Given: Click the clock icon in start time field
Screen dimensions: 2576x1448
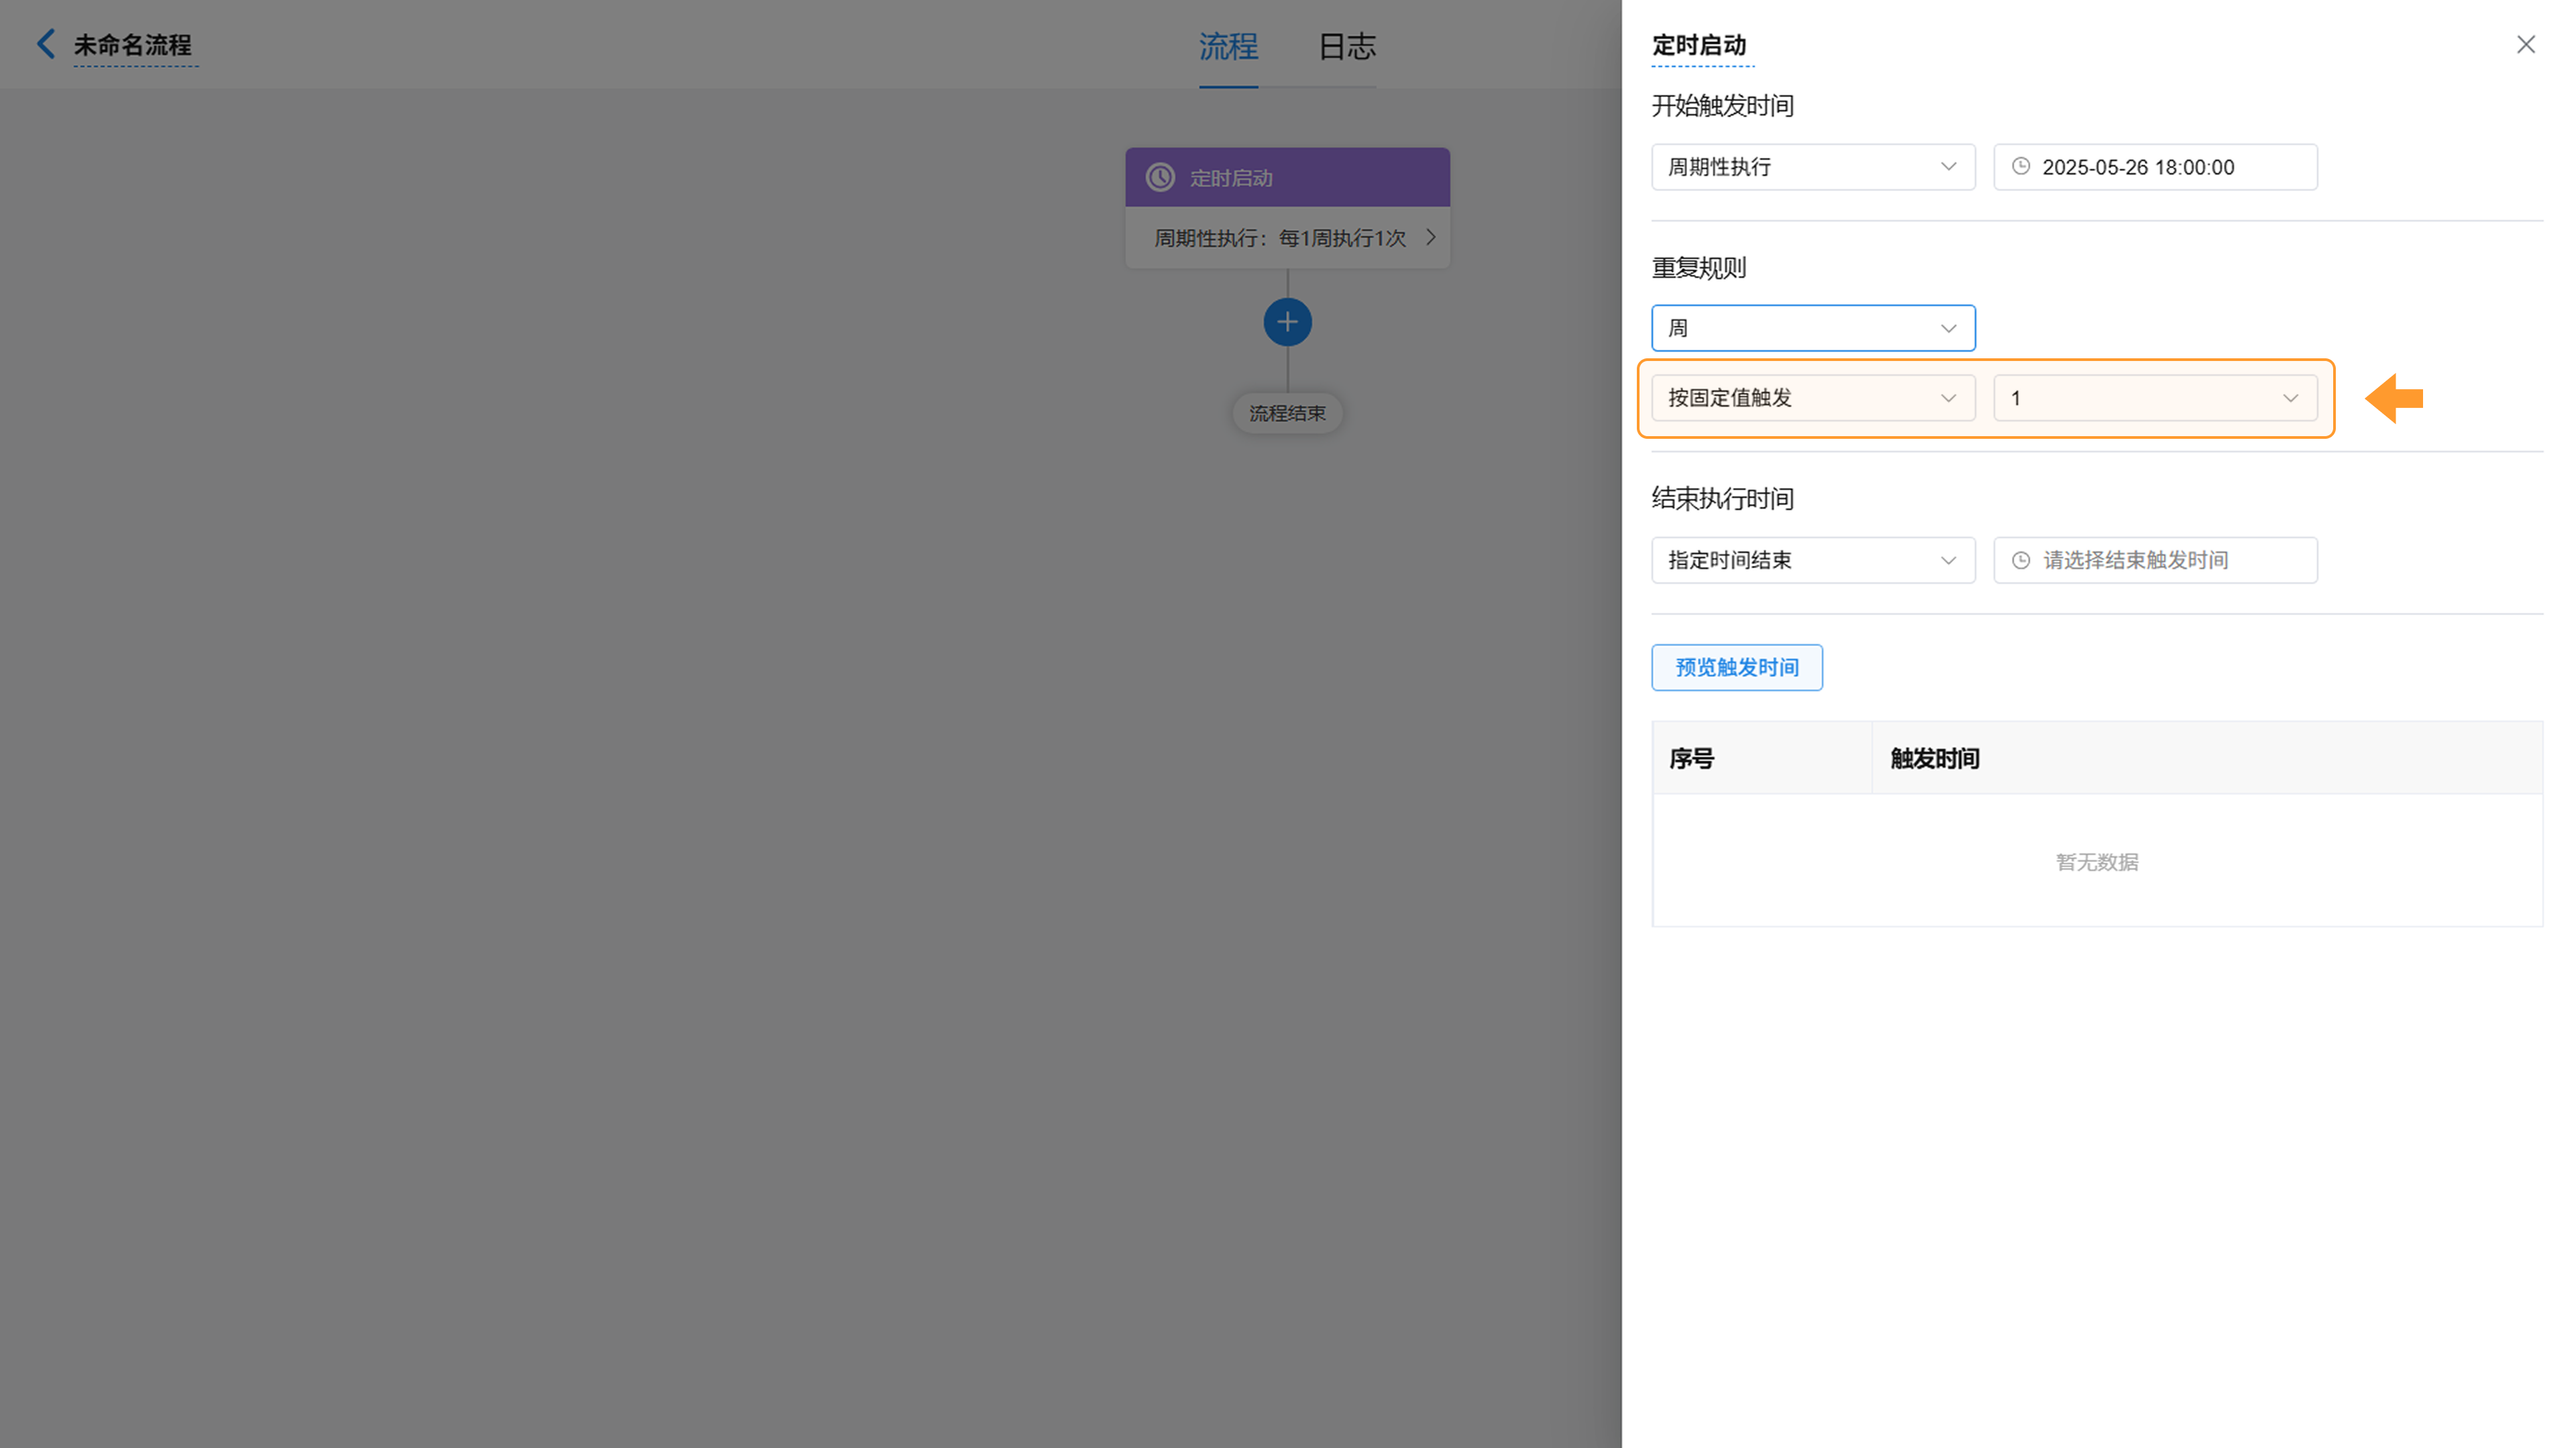Looking at the screenshot, I should point(2021,166).
